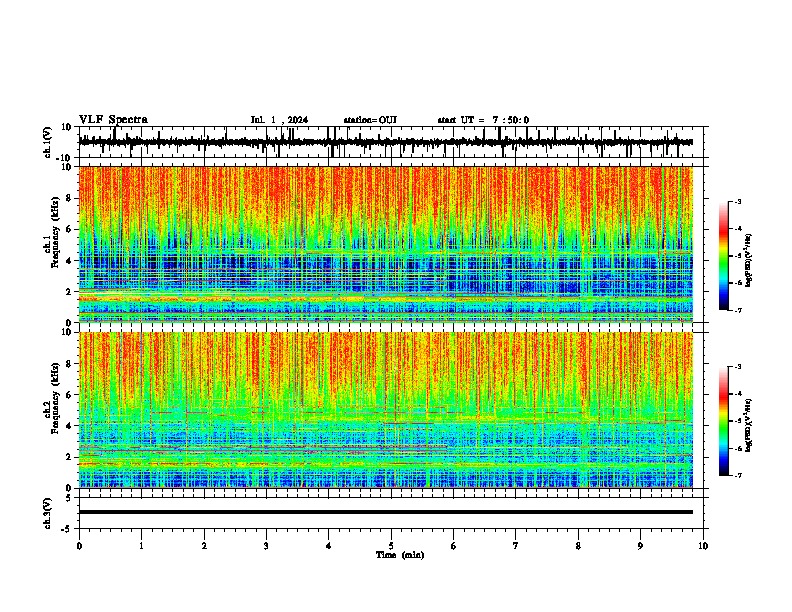
Task: Click the "ch.3(V)" axis label
Action: pyautogui.click(x=48, y=513)
